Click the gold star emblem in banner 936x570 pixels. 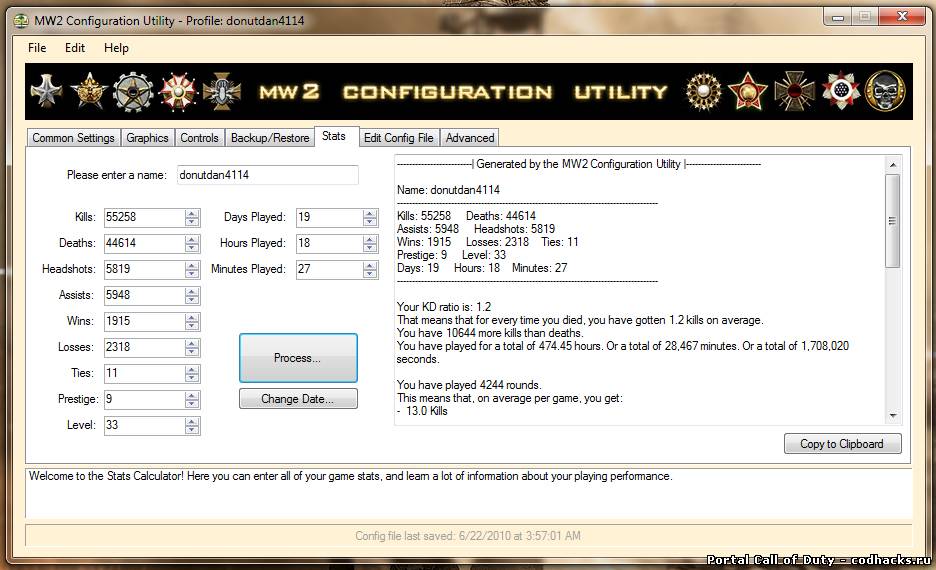89,91
